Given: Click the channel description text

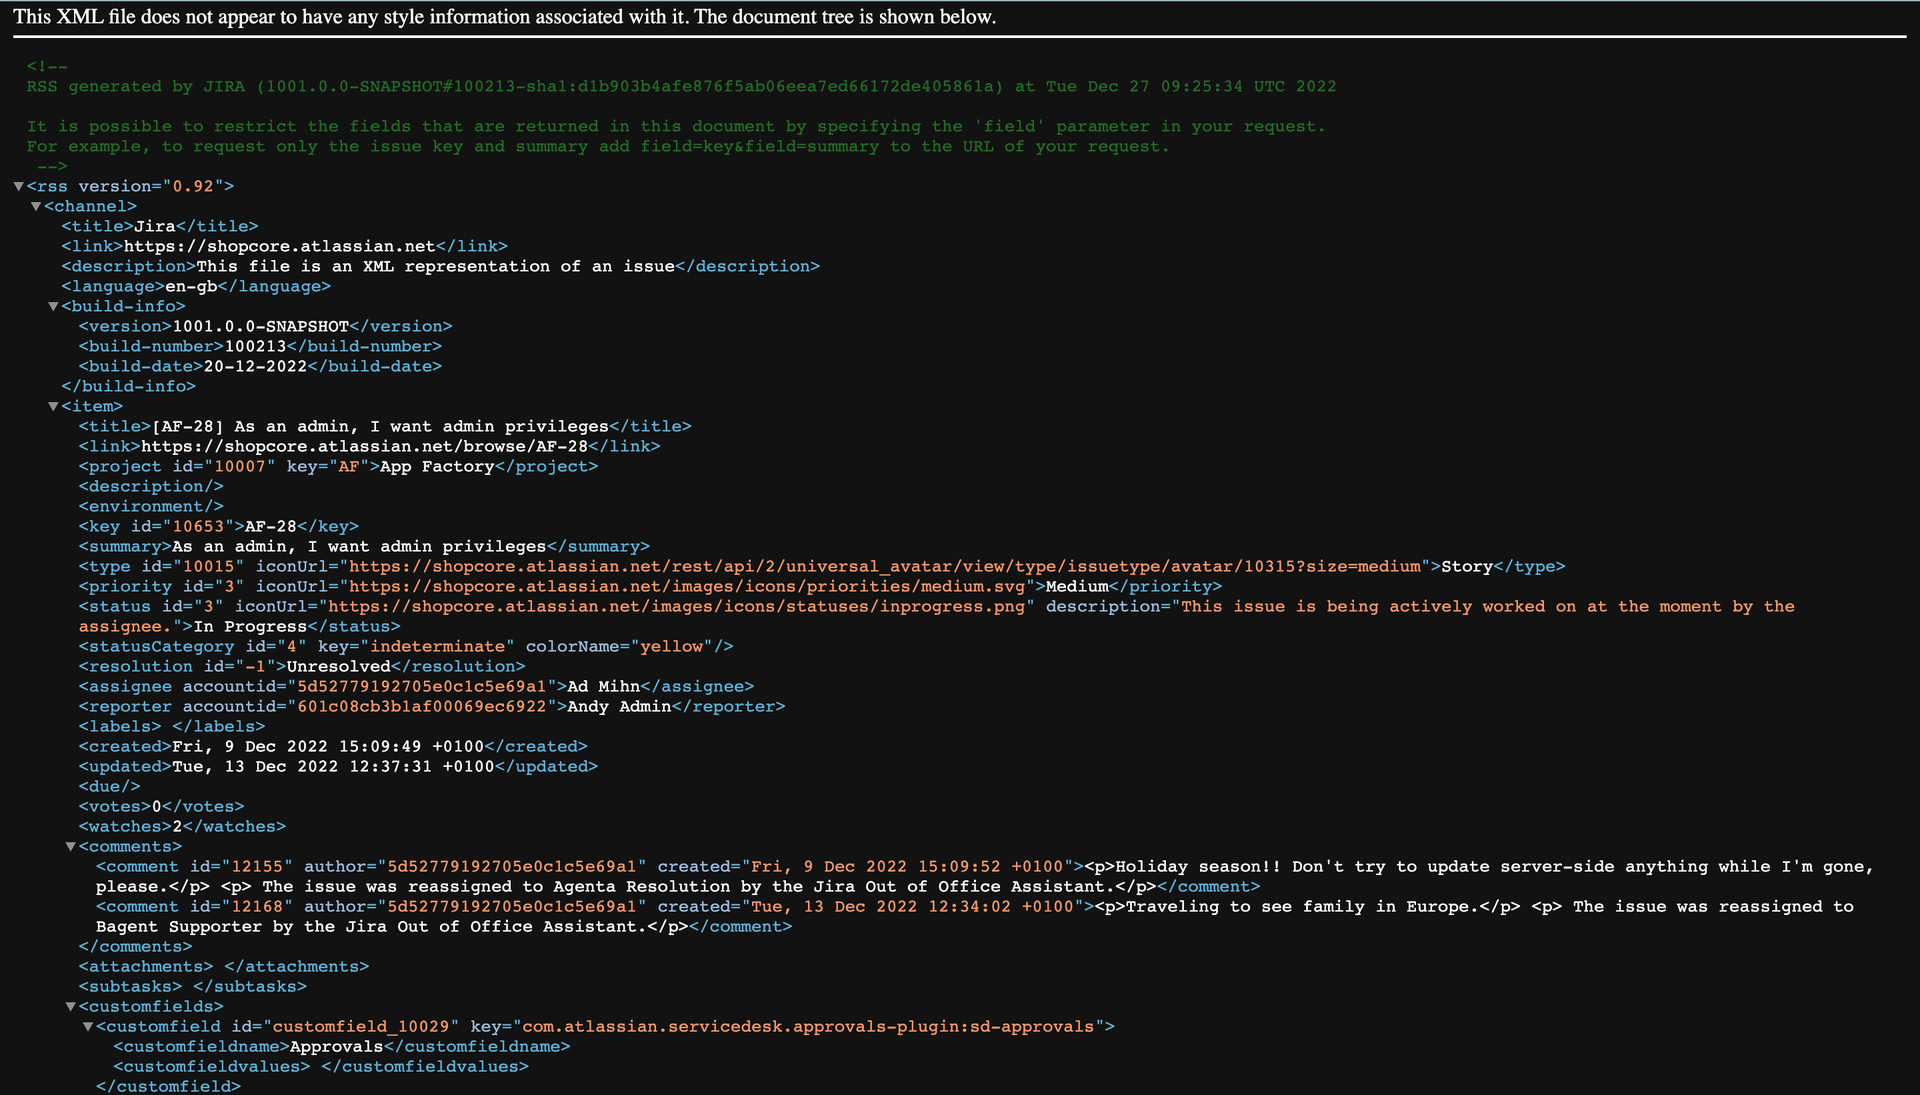Looking at the screenshot, I should click(x=435, y=266).
